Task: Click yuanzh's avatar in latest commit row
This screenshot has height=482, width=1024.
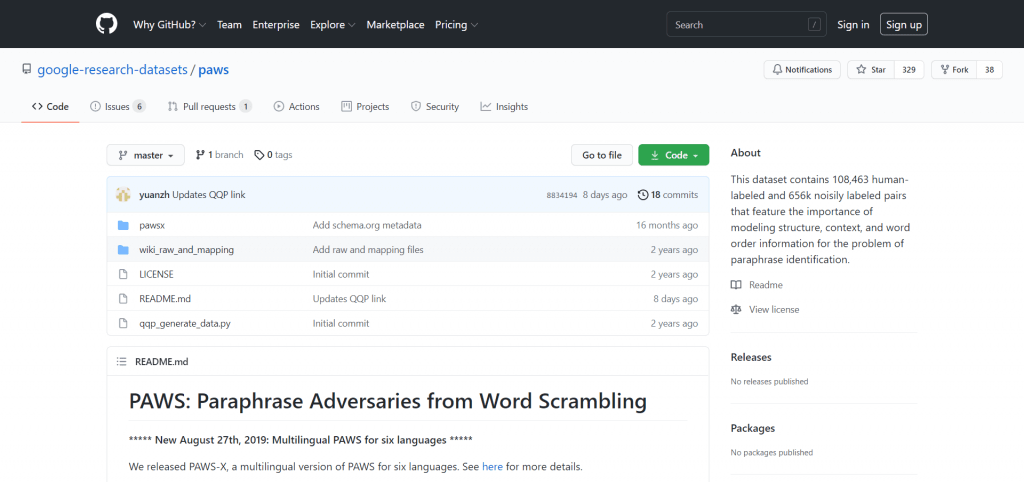Action: [x=123, y=195]
